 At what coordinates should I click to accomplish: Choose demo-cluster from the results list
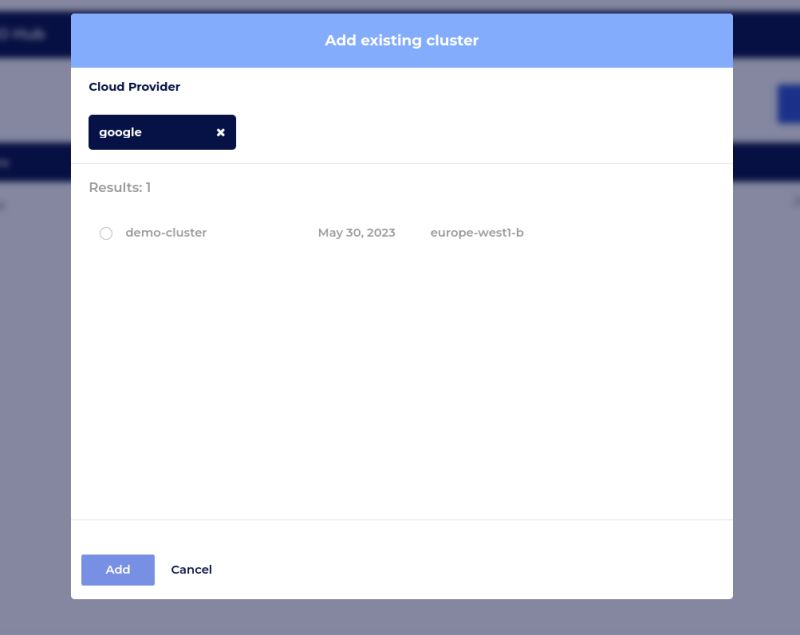click(x=165, y=232)
